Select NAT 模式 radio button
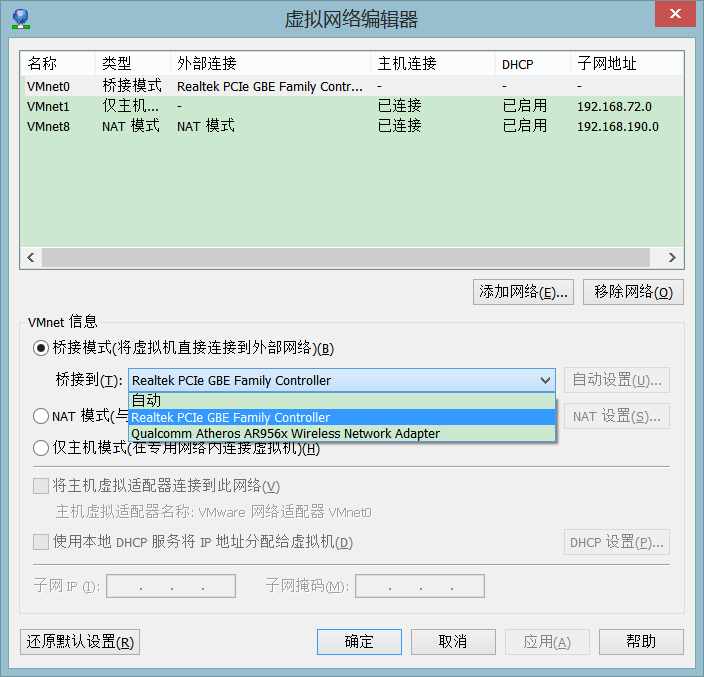 coord(41,416)
